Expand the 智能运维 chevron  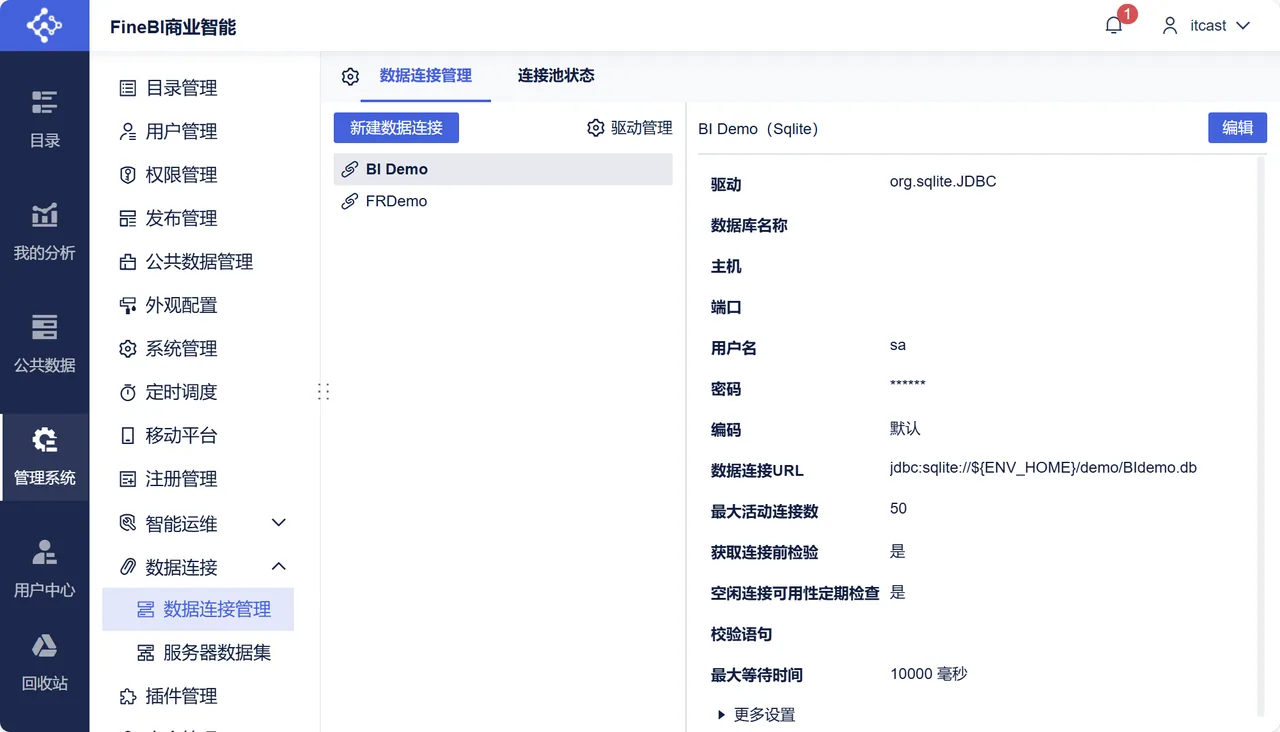pyautogui.click(x=279, y=523)
